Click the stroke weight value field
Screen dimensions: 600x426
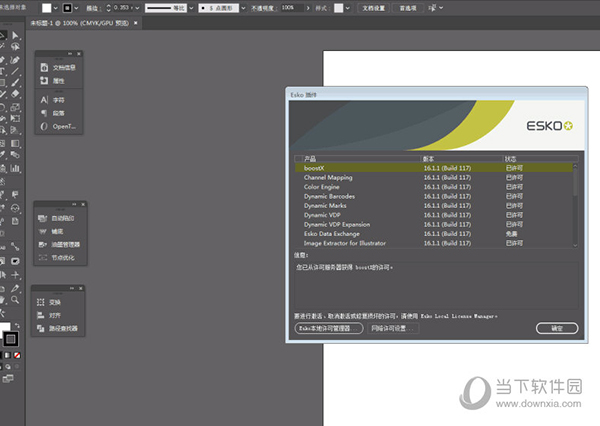click(x=122, y=8)
